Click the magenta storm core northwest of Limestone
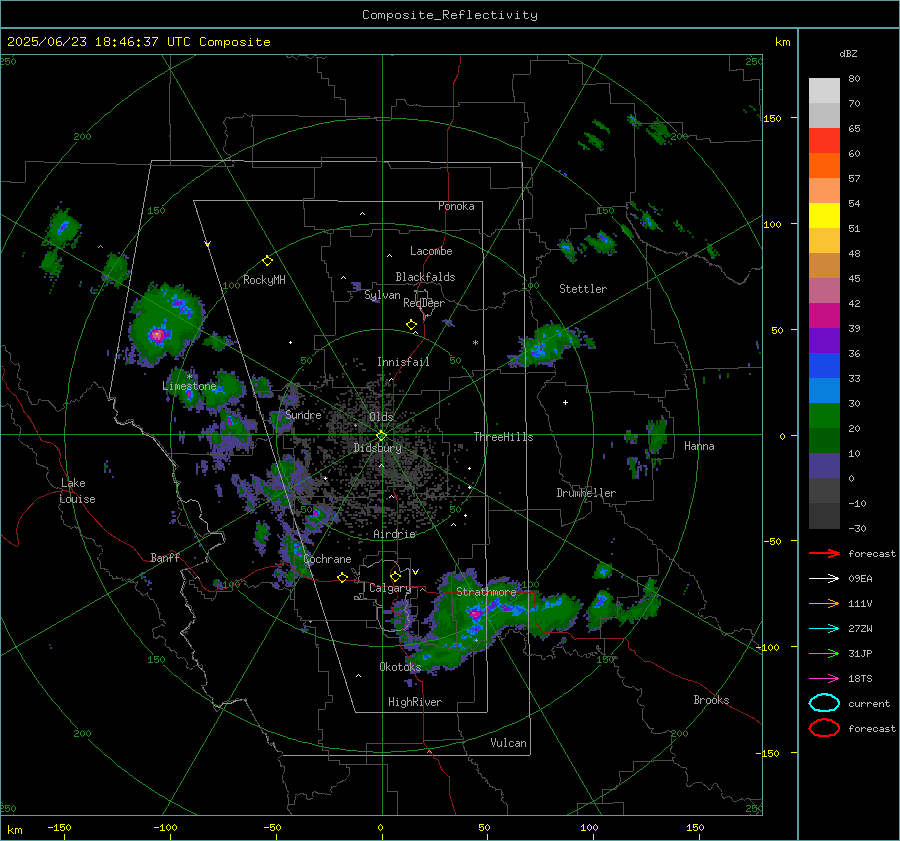 157,334
